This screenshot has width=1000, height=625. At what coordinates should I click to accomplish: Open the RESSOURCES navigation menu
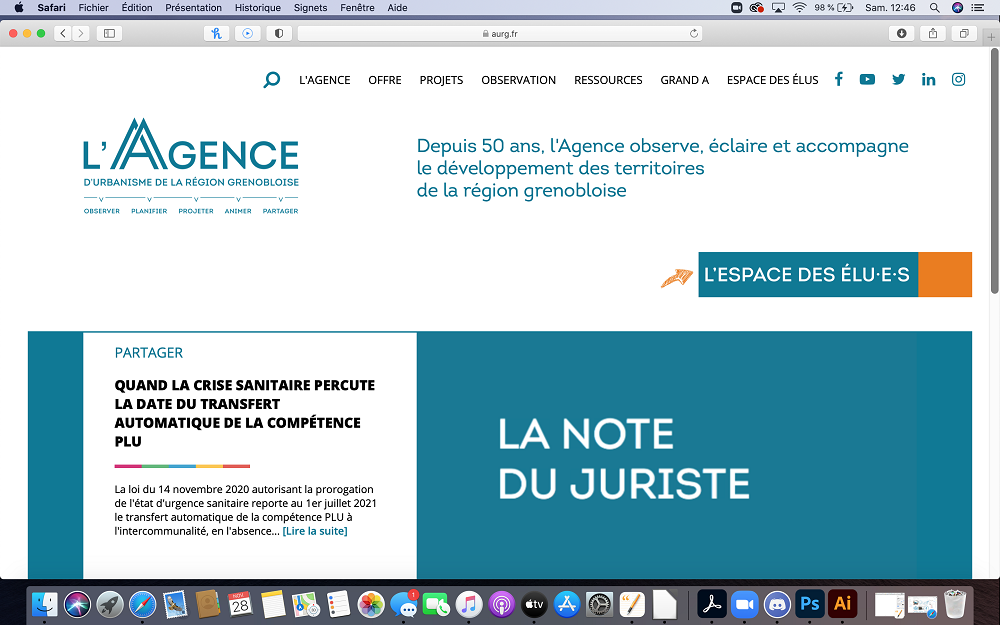coord(608,80)
